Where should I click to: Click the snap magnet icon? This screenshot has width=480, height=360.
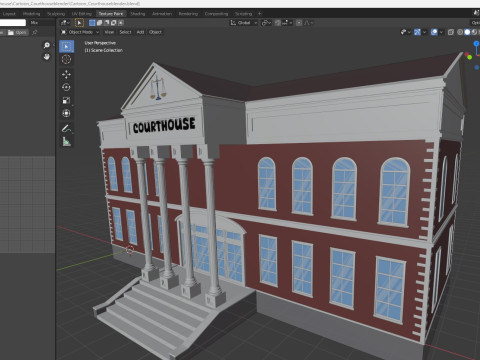(x=278, y=23)
